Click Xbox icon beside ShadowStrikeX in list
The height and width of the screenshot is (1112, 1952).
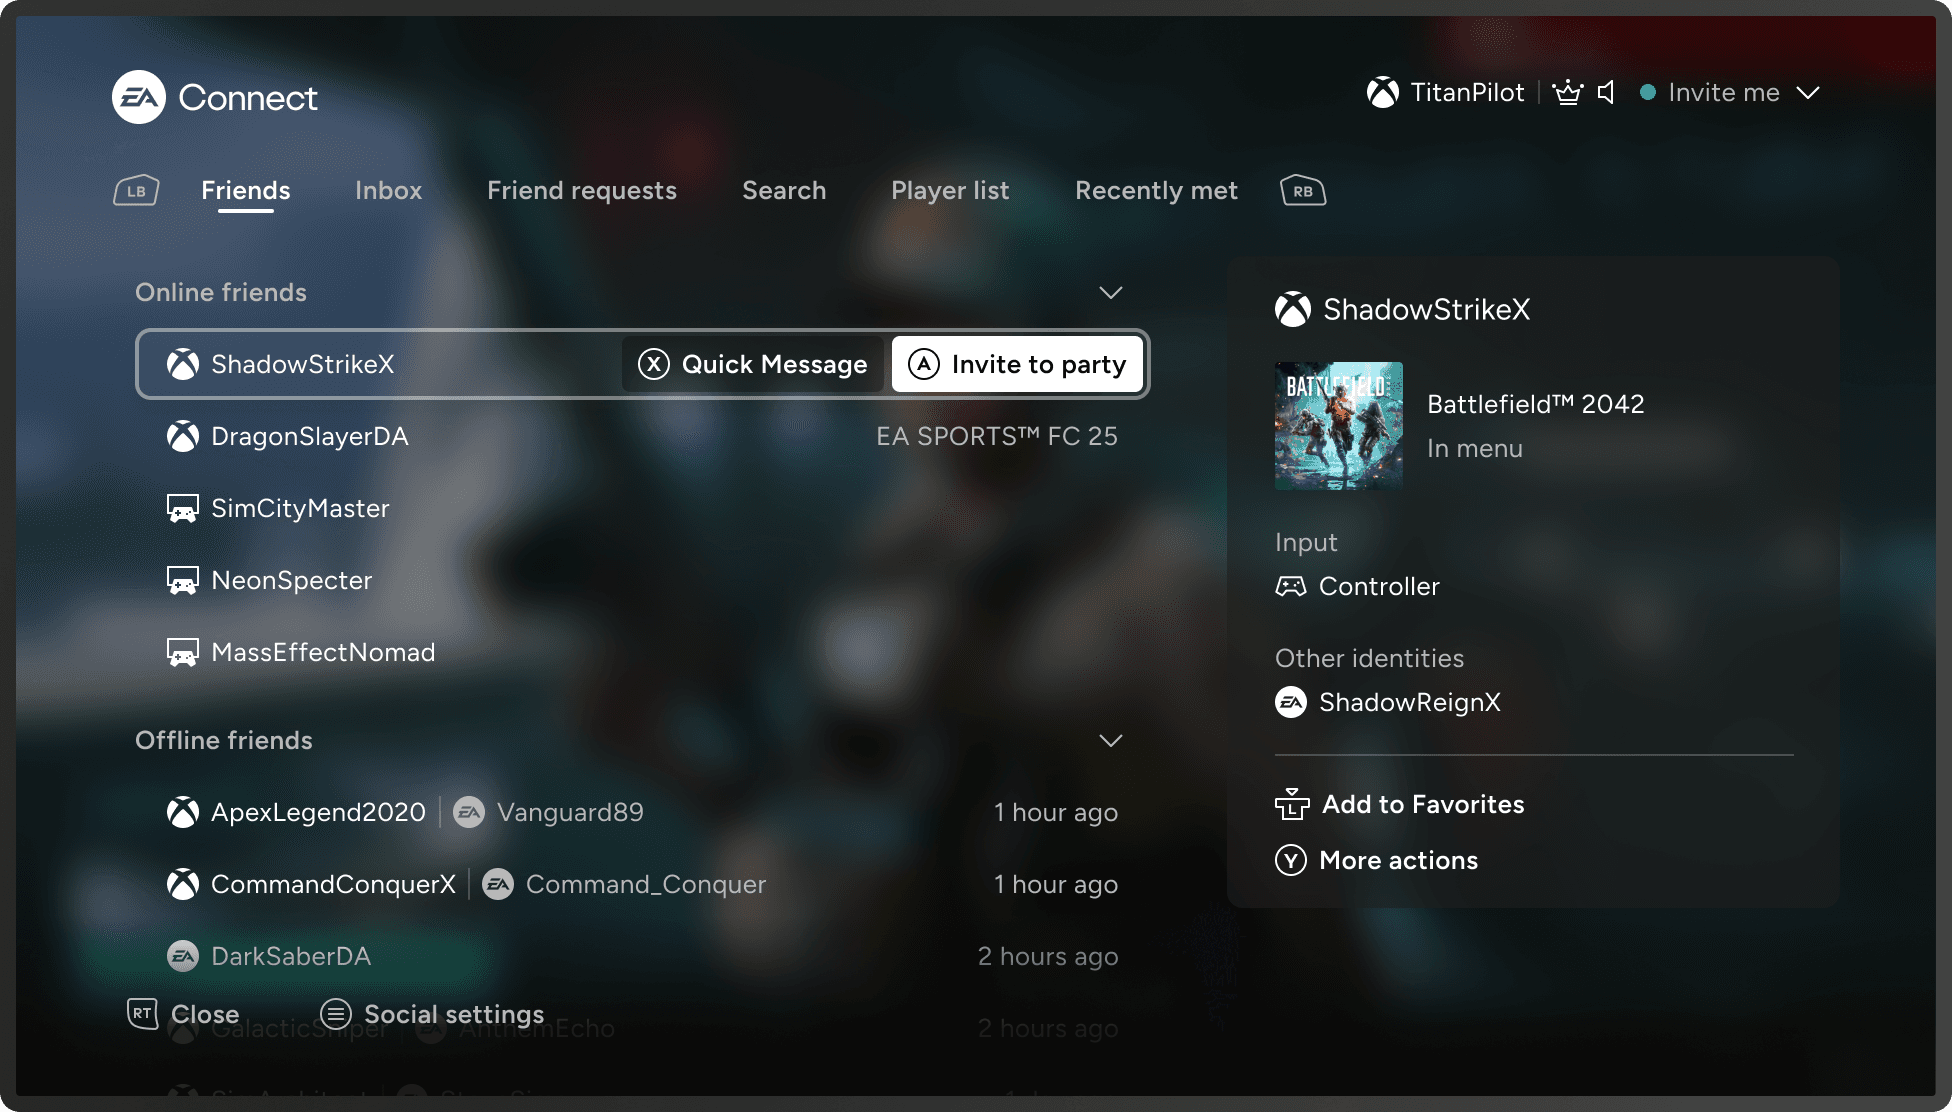(x=183, y=364)
